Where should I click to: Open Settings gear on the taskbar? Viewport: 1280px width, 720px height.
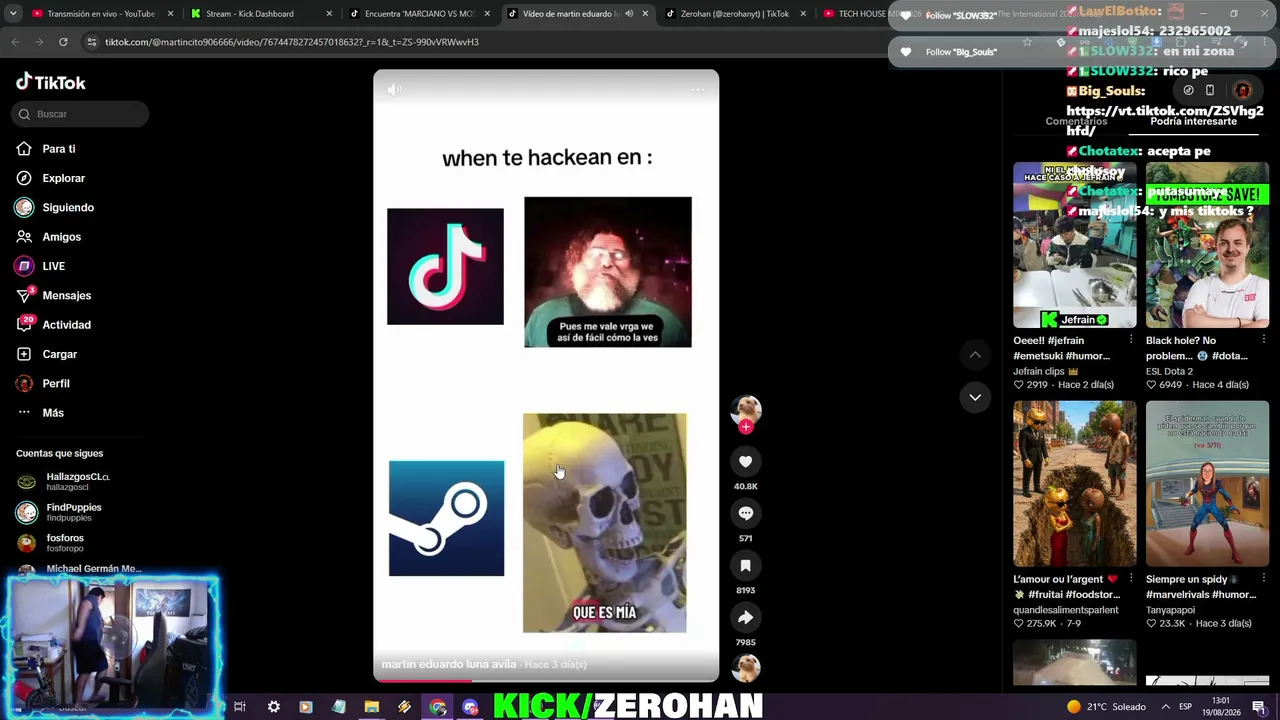[x=273, y=707]
